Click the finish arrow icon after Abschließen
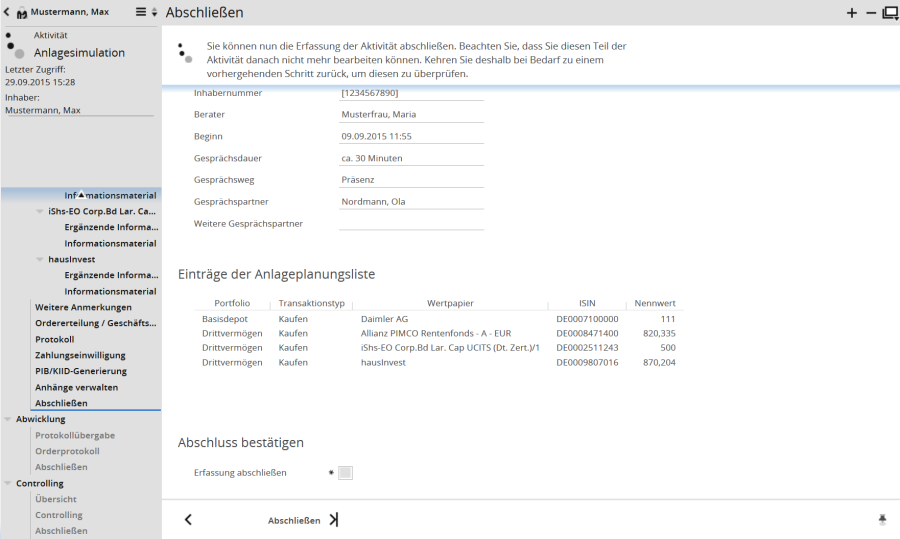The width and height of the screenshot is (900, 539). (x=334, y=519)
